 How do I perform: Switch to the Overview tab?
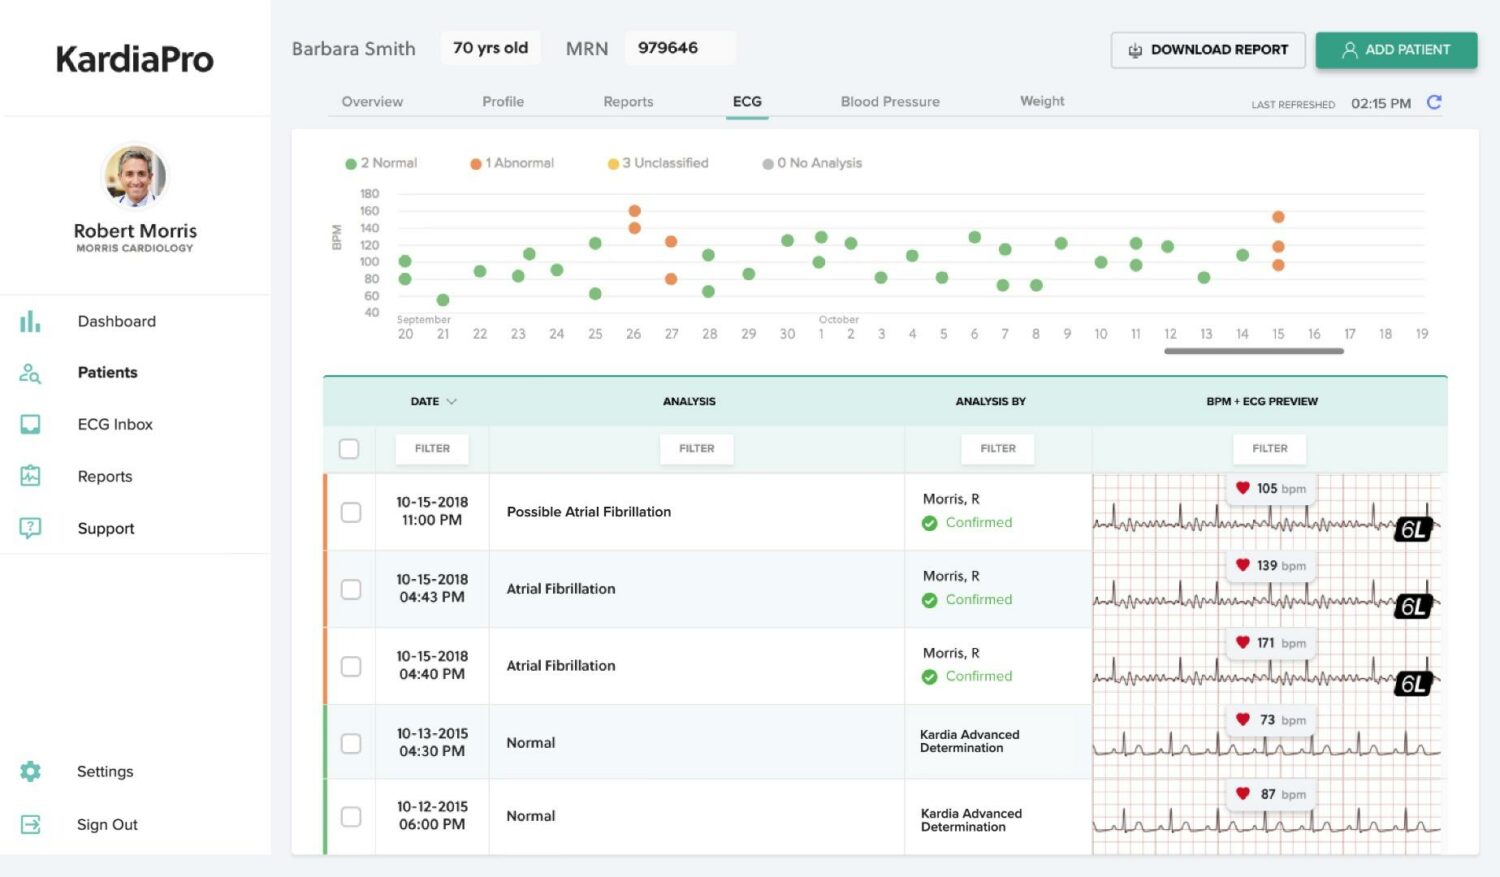point(372,102)
